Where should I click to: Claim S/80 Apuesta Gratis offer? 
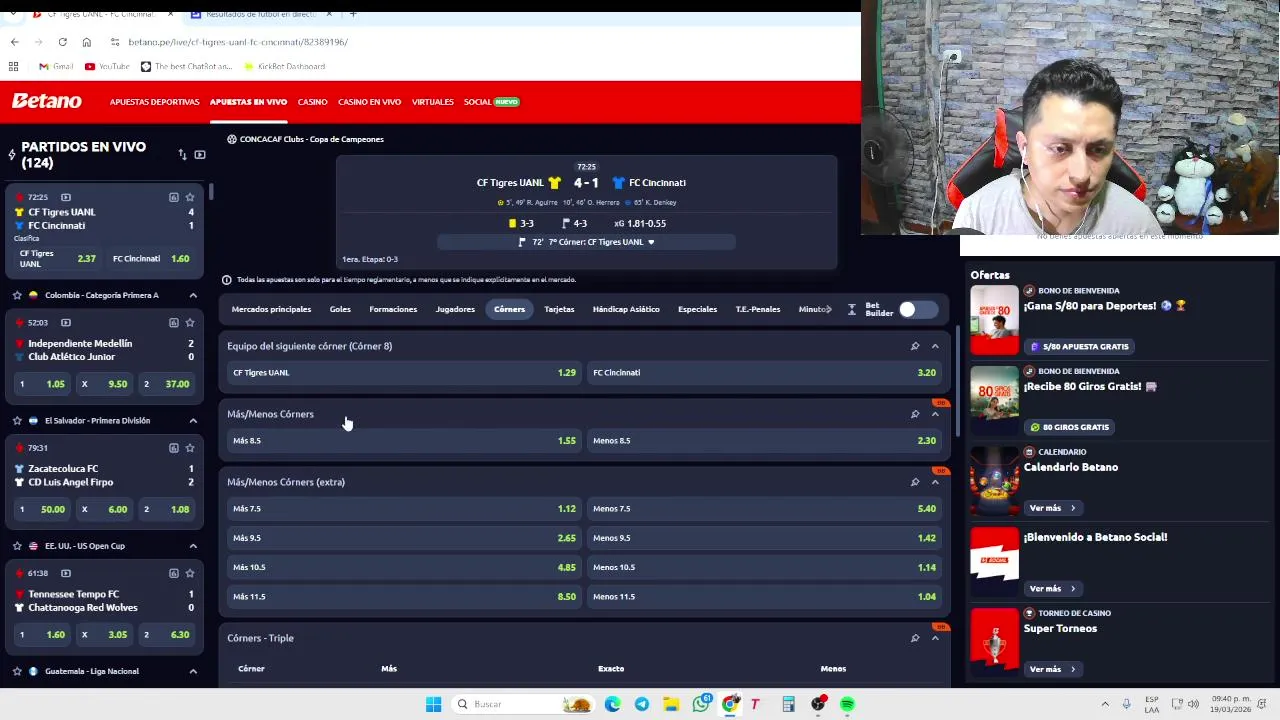pos(1079,347)
